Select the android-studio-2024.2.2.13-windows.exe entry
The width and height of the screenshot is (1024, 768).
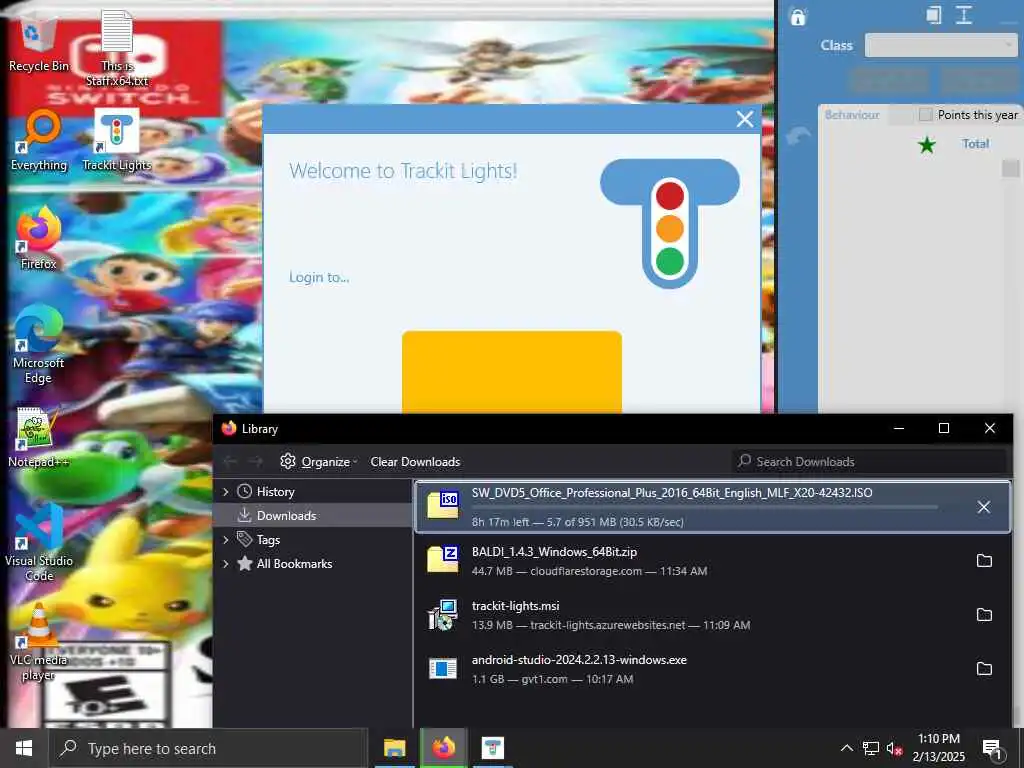pyautogui.click(x=712, y=669)
